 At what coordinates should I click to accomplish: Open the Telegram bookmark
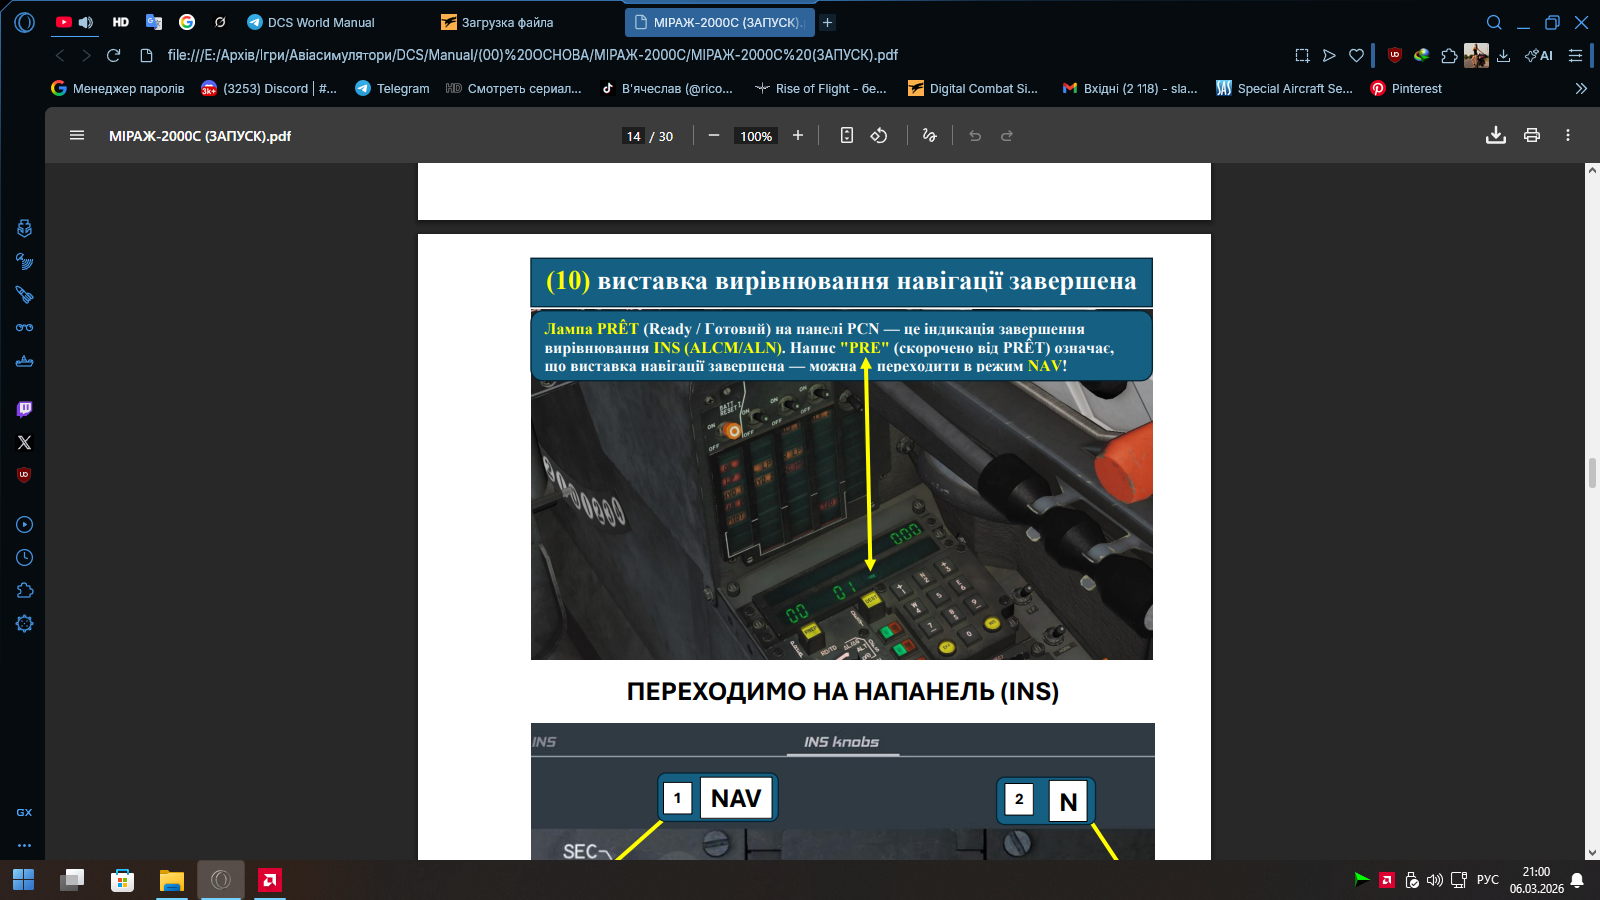[392, 88]
